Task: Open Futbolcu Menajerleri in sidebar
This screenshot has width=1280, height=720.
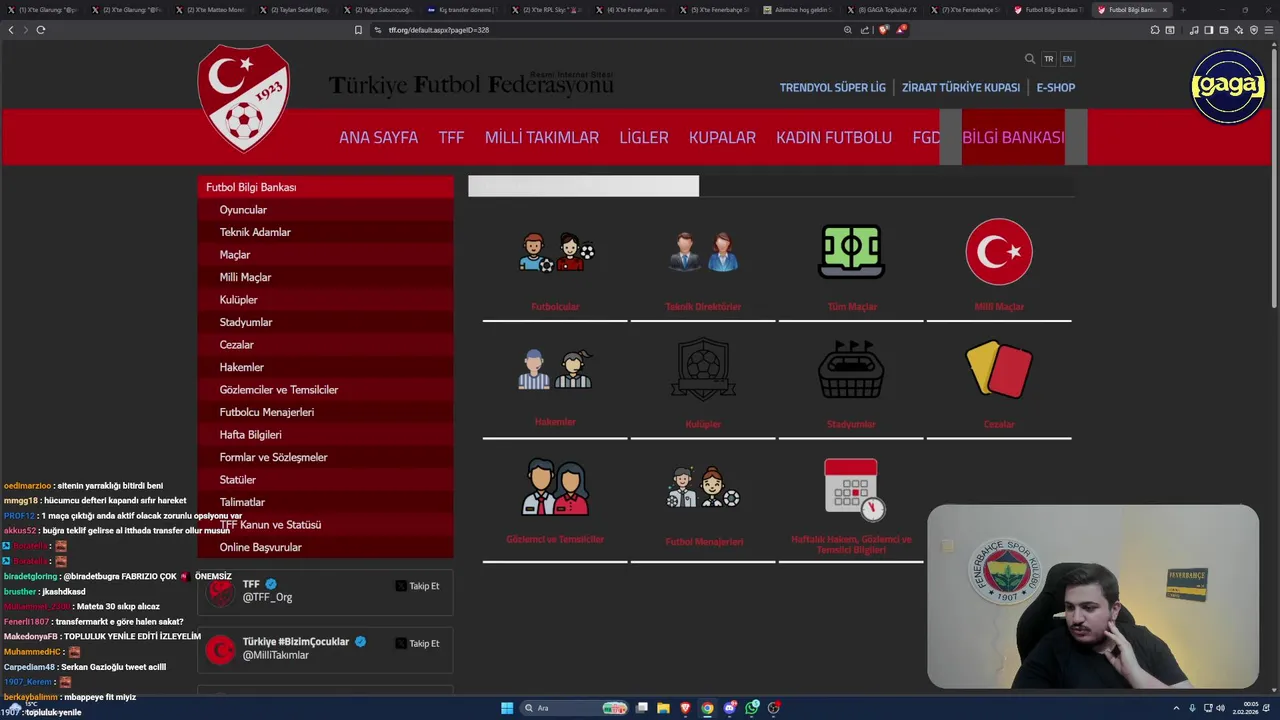Action: tap(325, 412)
